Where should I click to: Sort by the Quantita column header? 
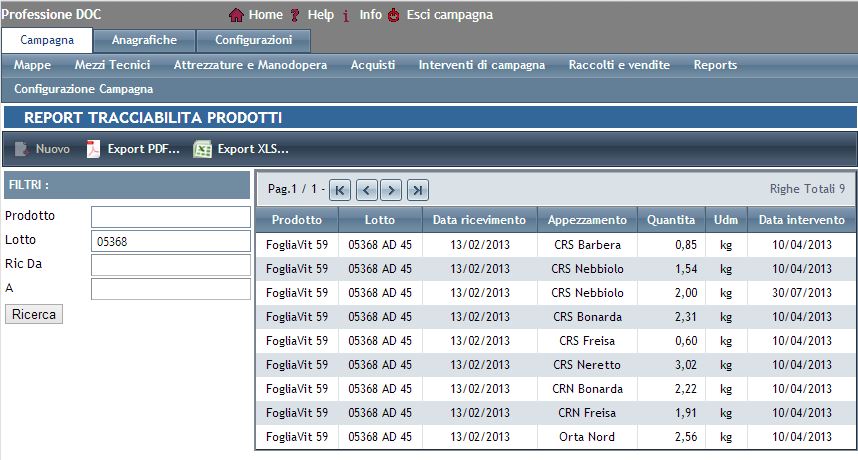click(670, 220)
